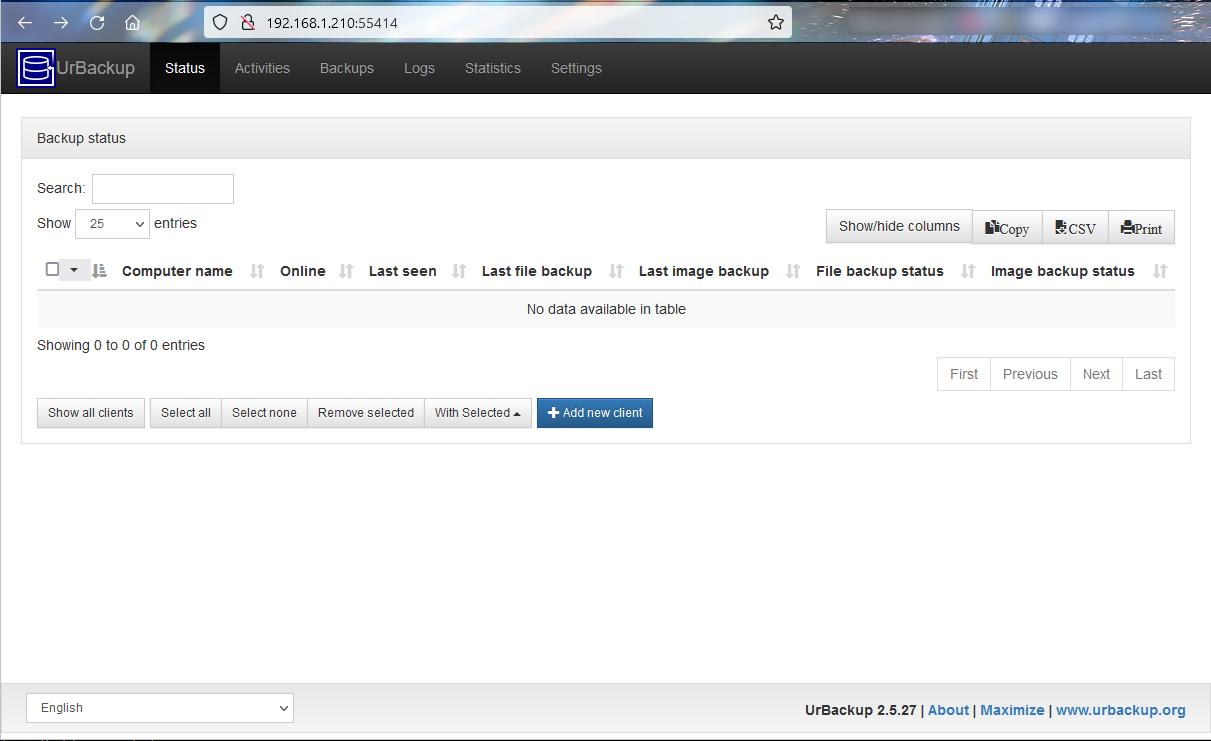
Task: Open the Settings tab
Action: click(576, 69)
